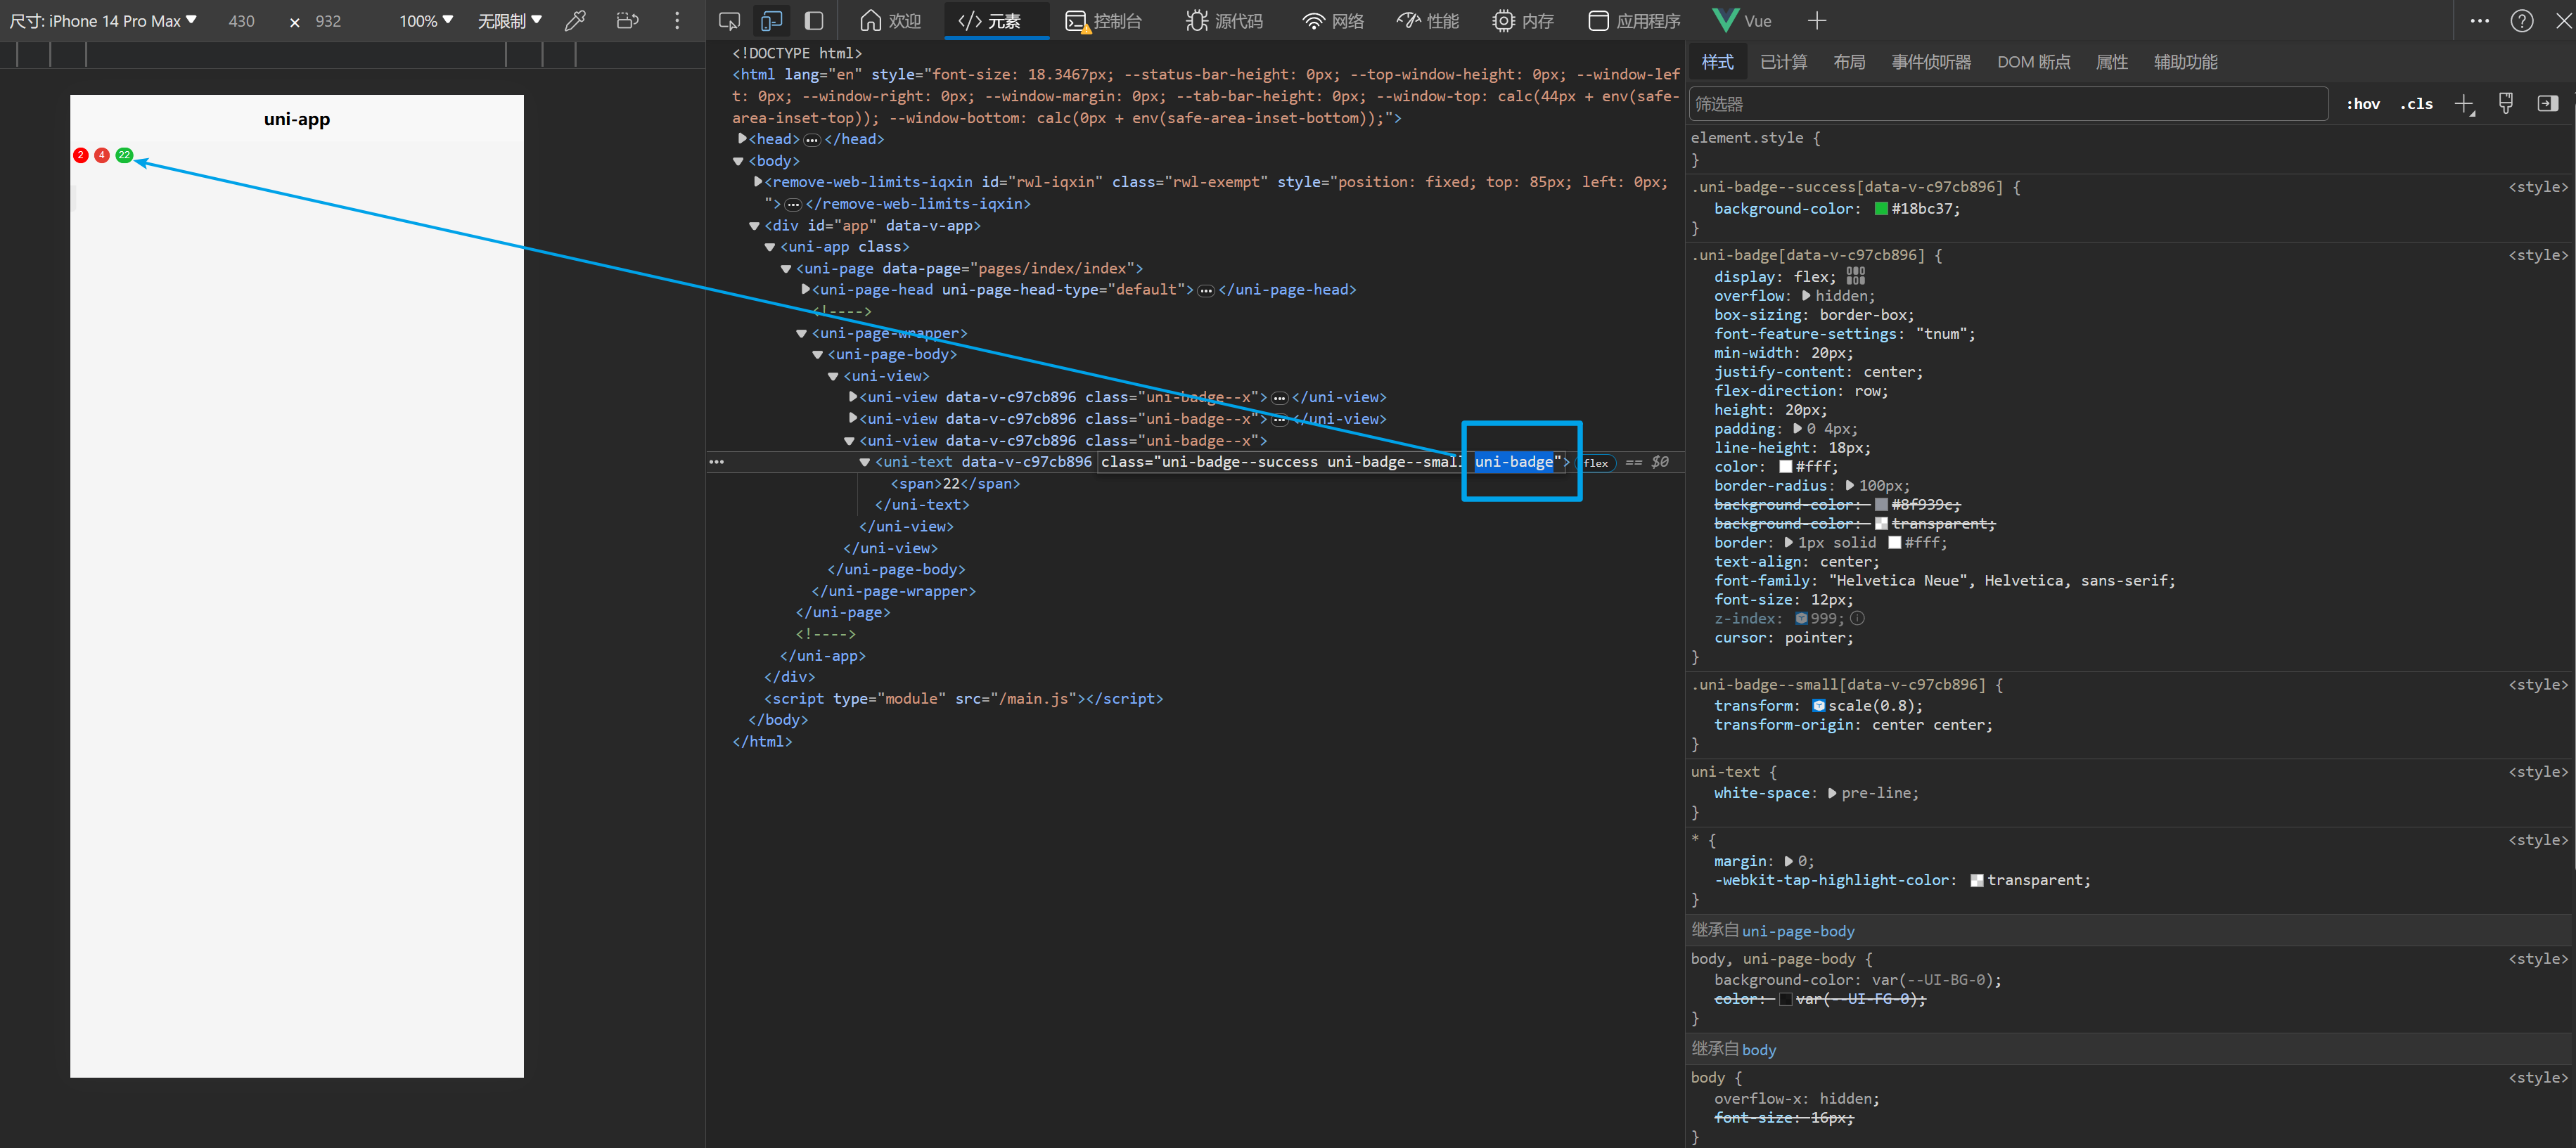Collapse the uni-page-body node
The image size is (2576, 1148).
click(817, 355)
